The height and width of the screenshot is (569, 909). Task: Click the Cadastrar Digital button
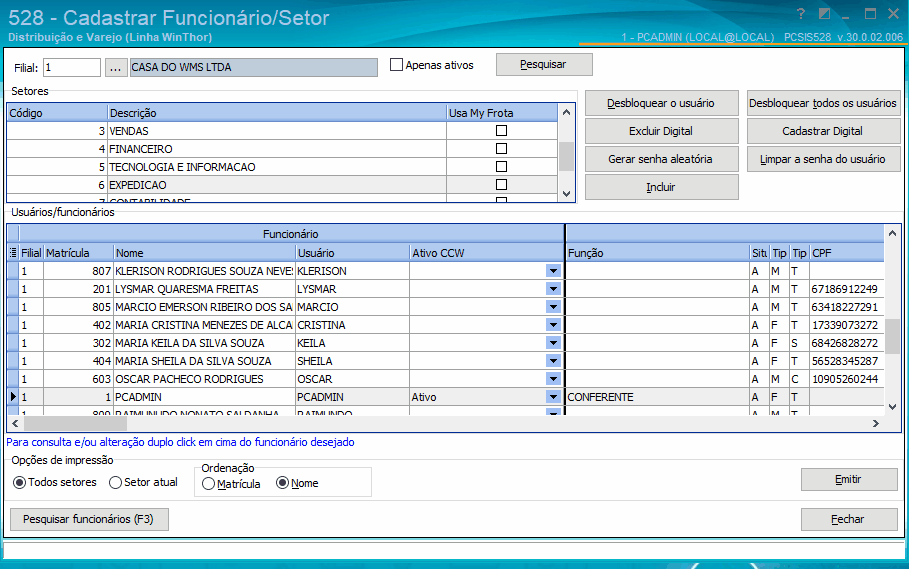pyautogui.click(x=823, y=131)
